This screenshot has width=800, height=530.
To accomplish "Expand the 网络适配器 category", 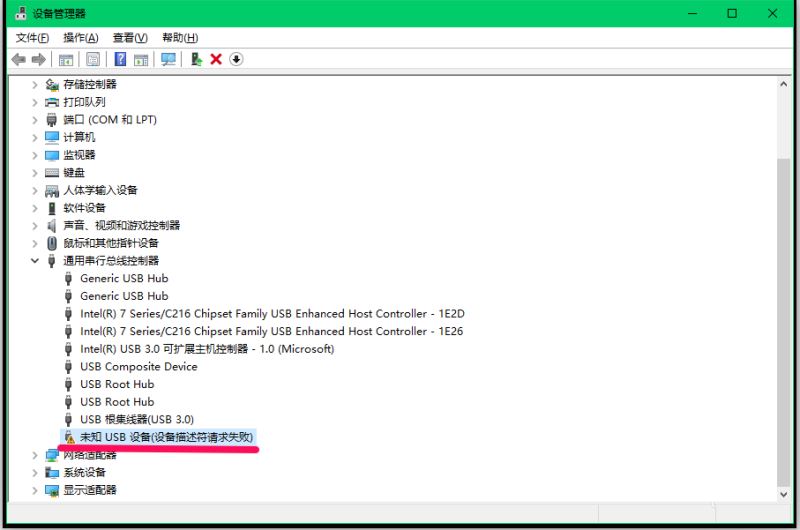I will click(36, 455).
